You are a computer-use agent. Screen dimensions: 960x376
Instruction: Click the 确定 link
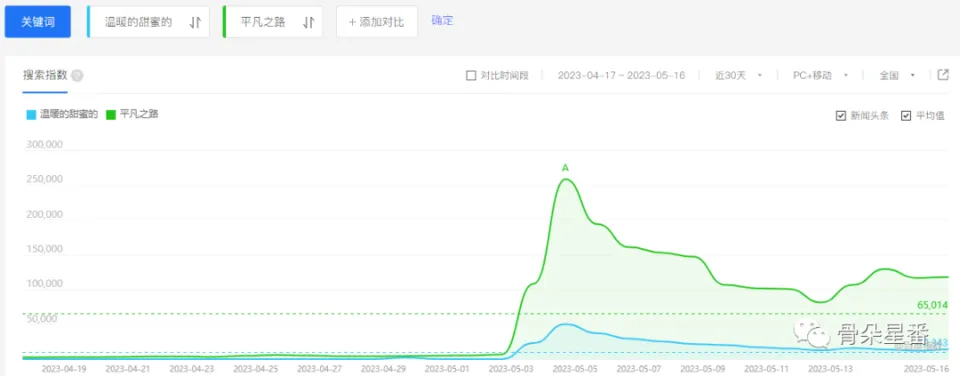(x=442, y=20)
